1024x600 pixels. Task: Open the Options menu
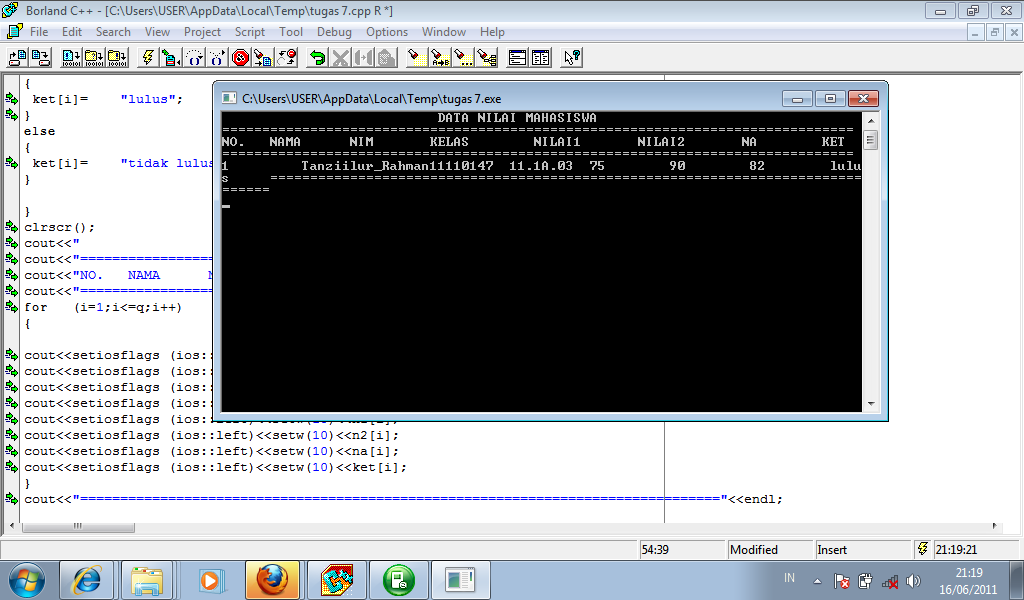pyautogui.click(x=387, y=32)
